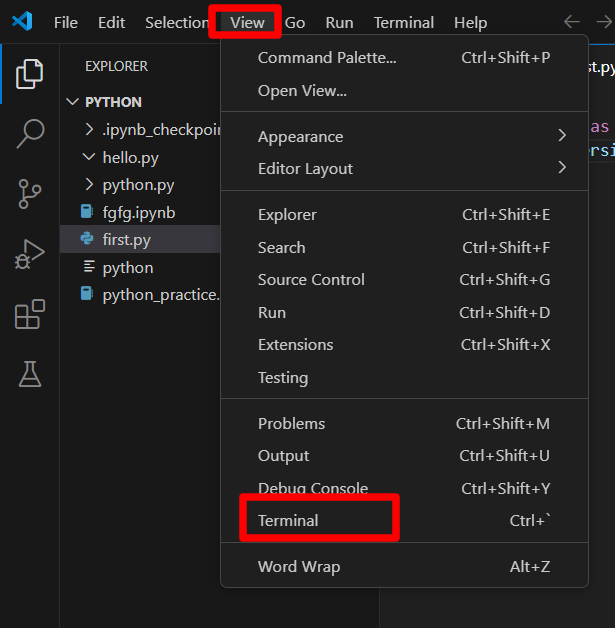Click the Open View menu entry
The height and width of the screenshot is (628, 615).
click(x=302, y=91)
